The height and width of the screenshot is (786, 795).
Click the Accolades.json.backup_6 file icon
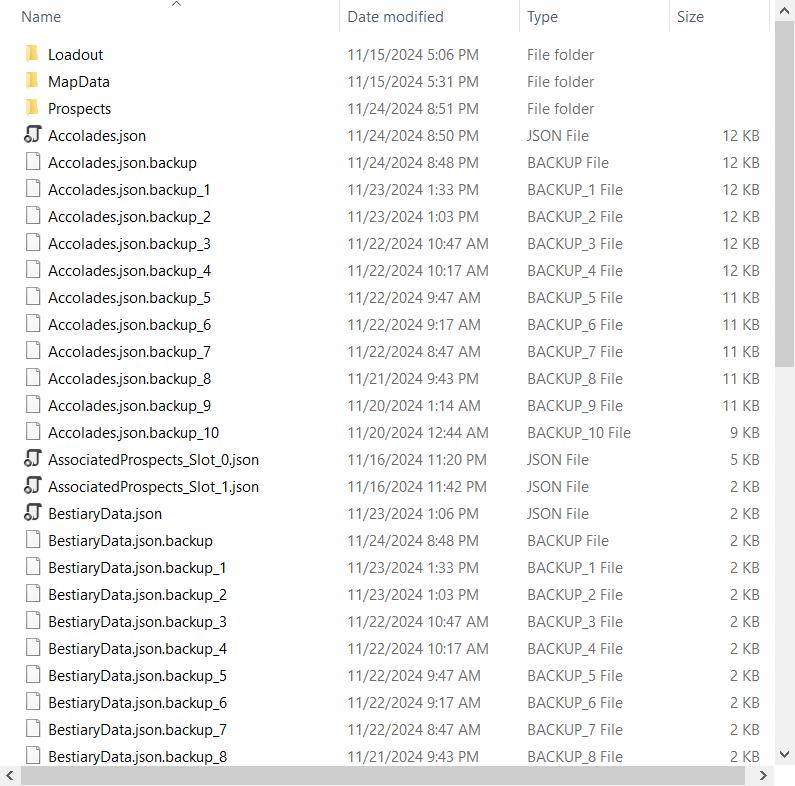click(33, 324)
